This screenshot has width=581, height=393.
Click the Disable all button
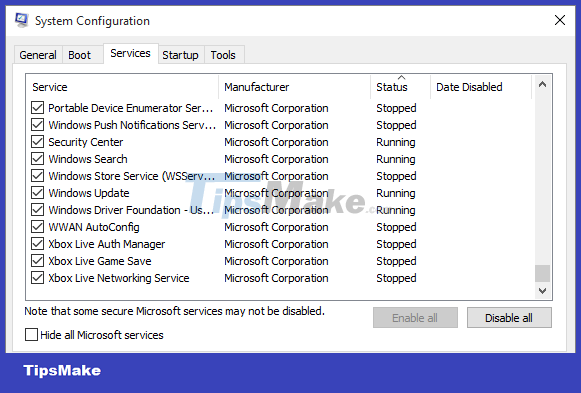[x=509, y=318]
